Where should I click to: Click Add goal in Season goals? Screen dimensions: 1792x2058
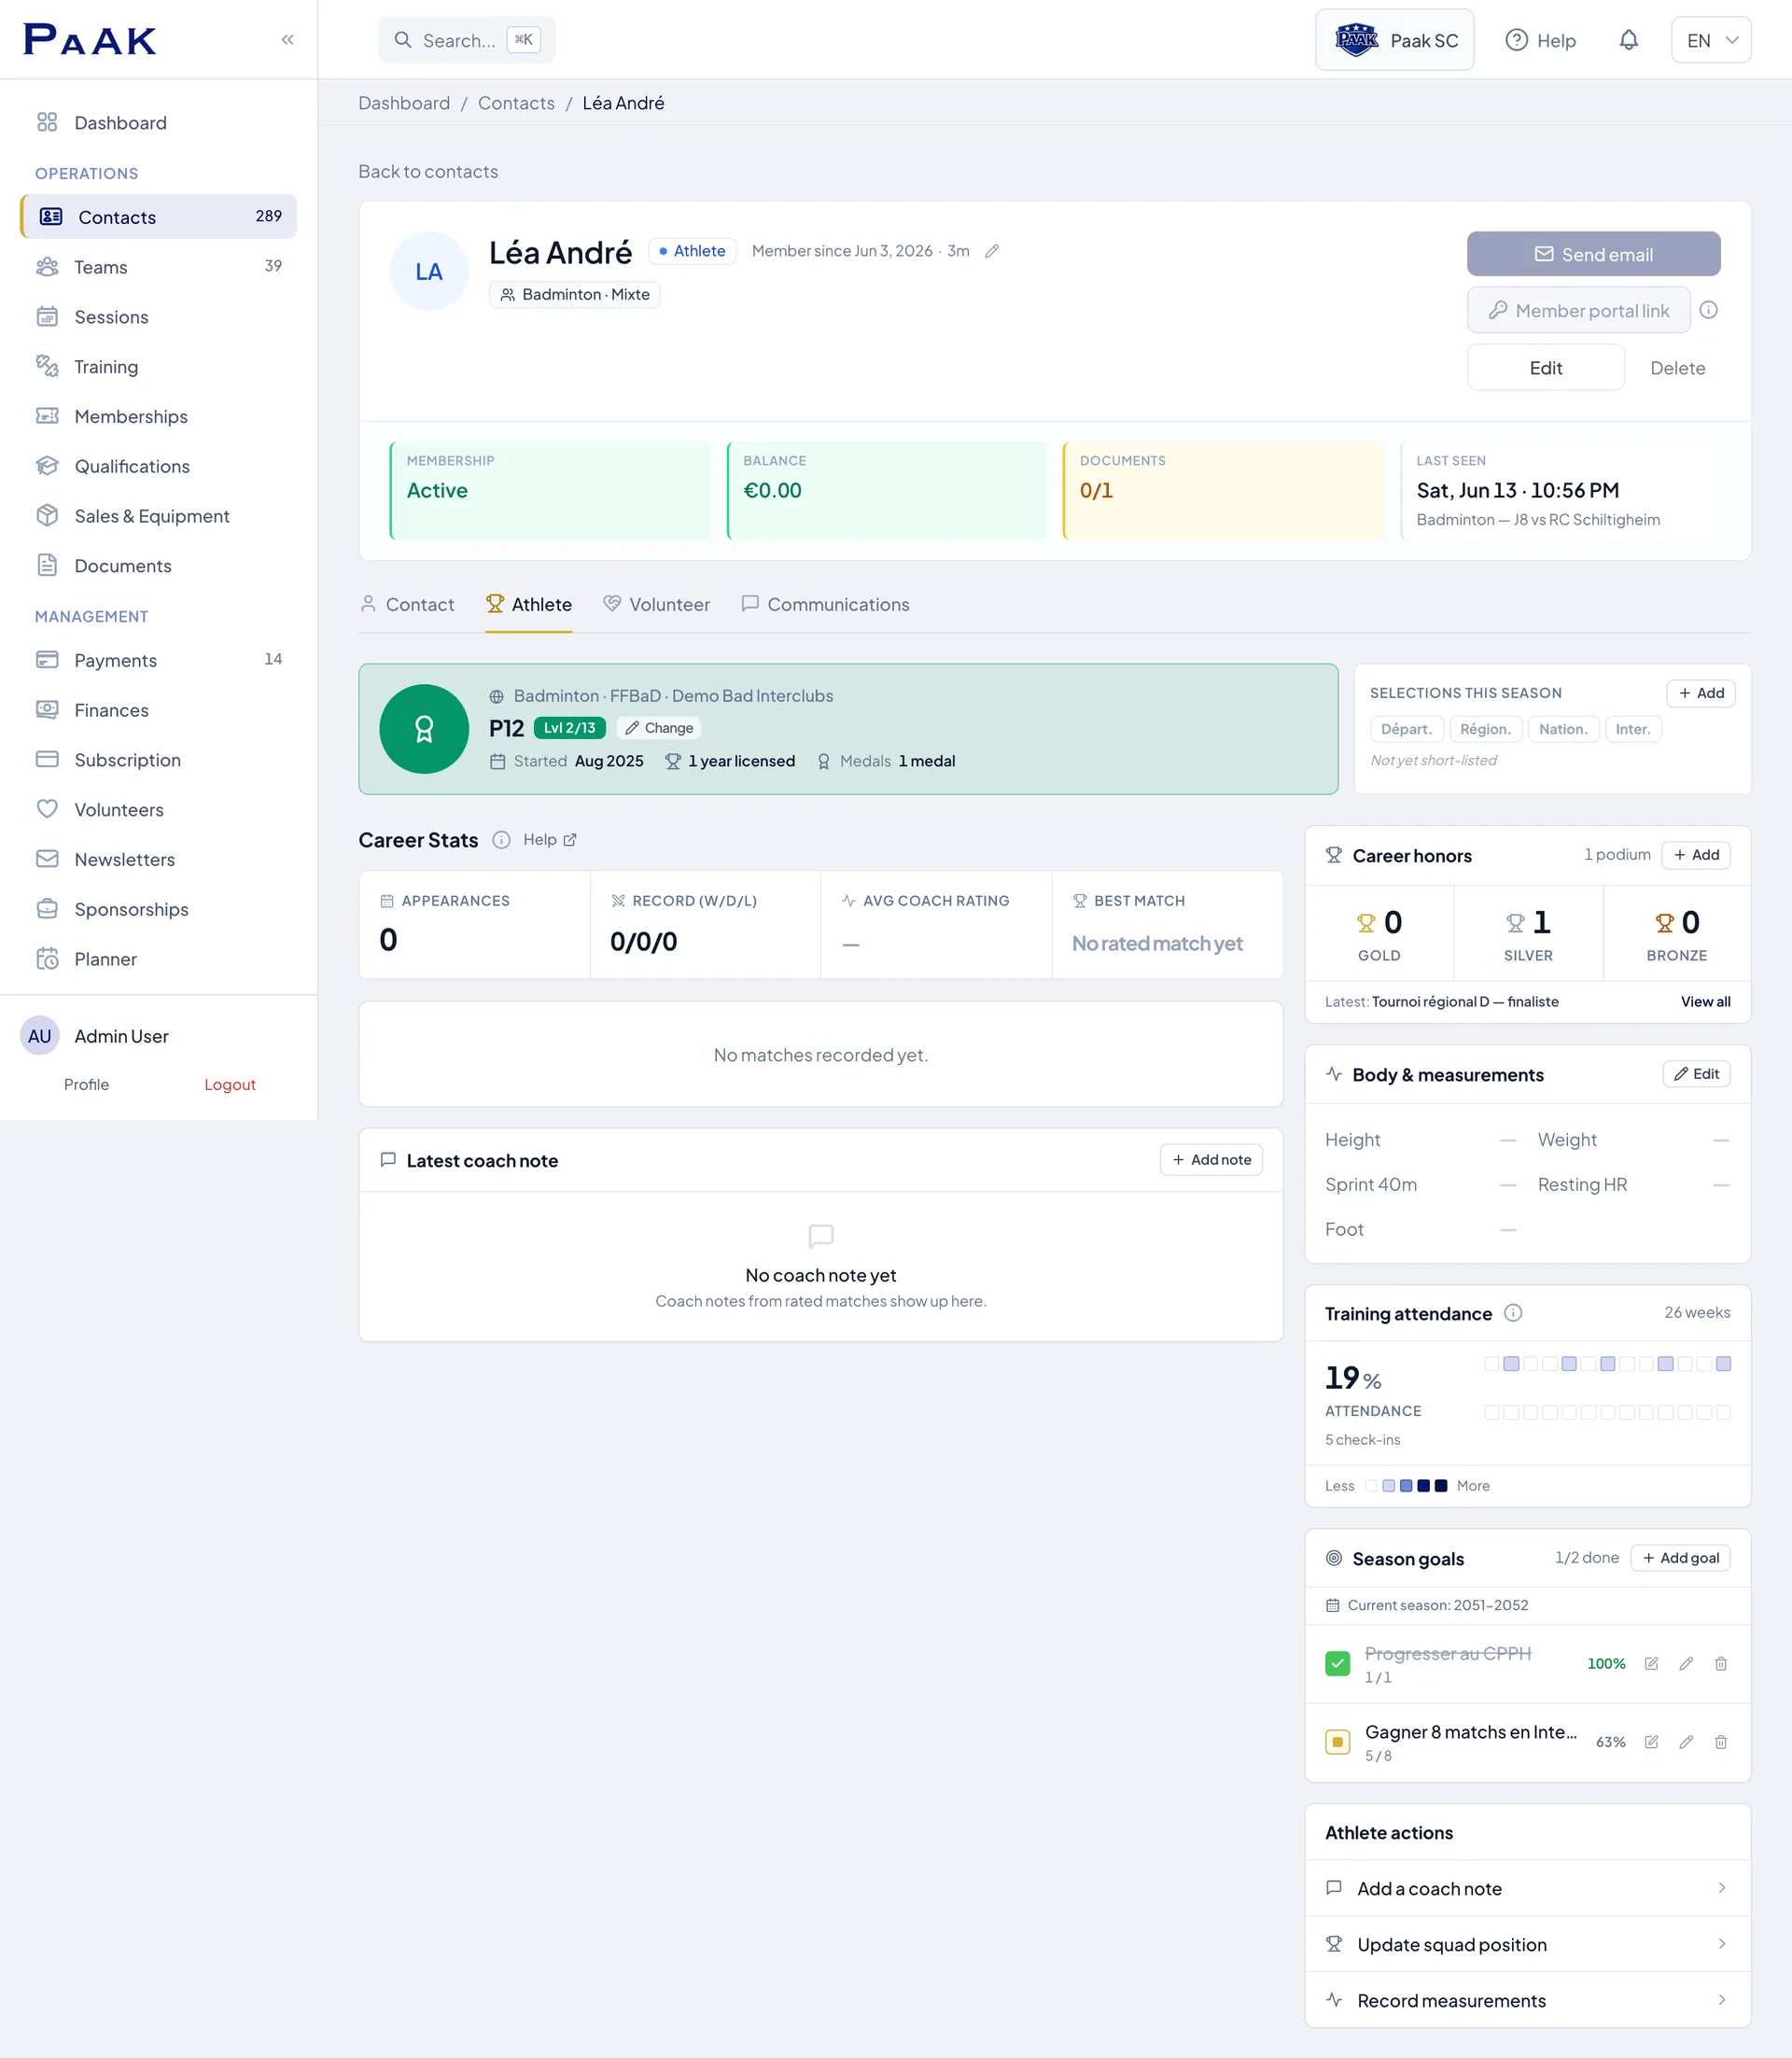(x=1680, y=1558)
